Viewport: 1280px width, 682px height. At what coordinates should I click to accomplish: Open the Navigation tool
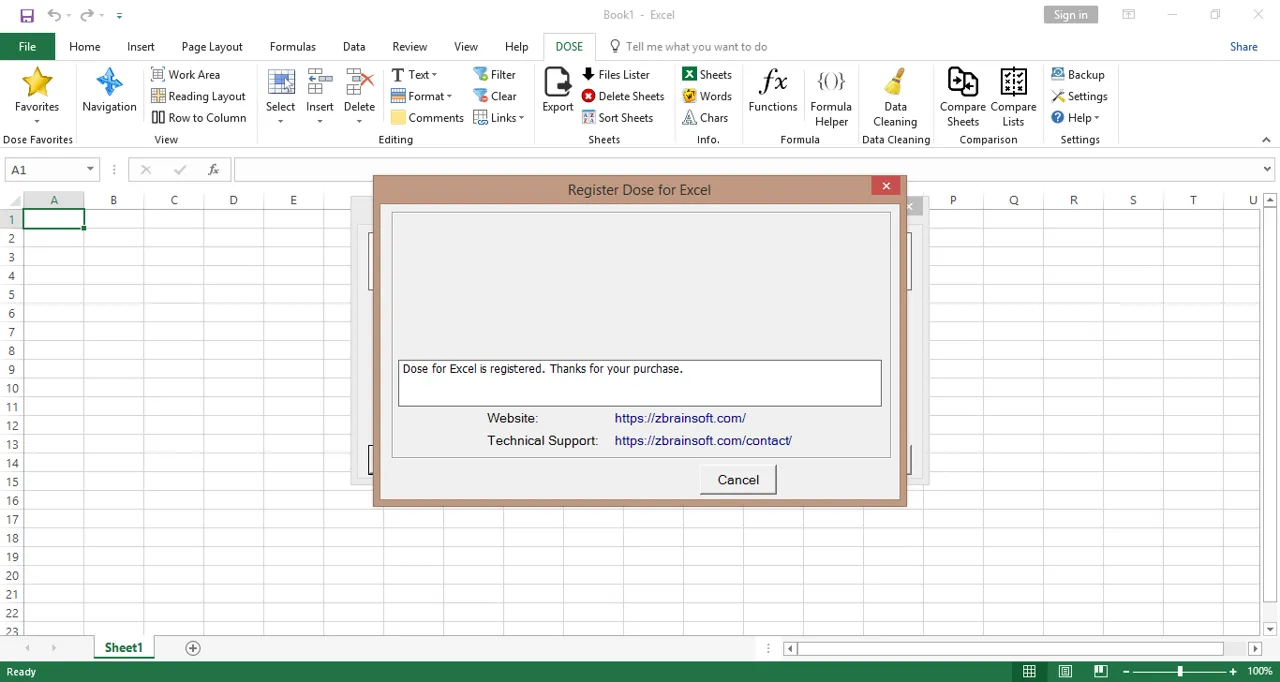point(109,91)
